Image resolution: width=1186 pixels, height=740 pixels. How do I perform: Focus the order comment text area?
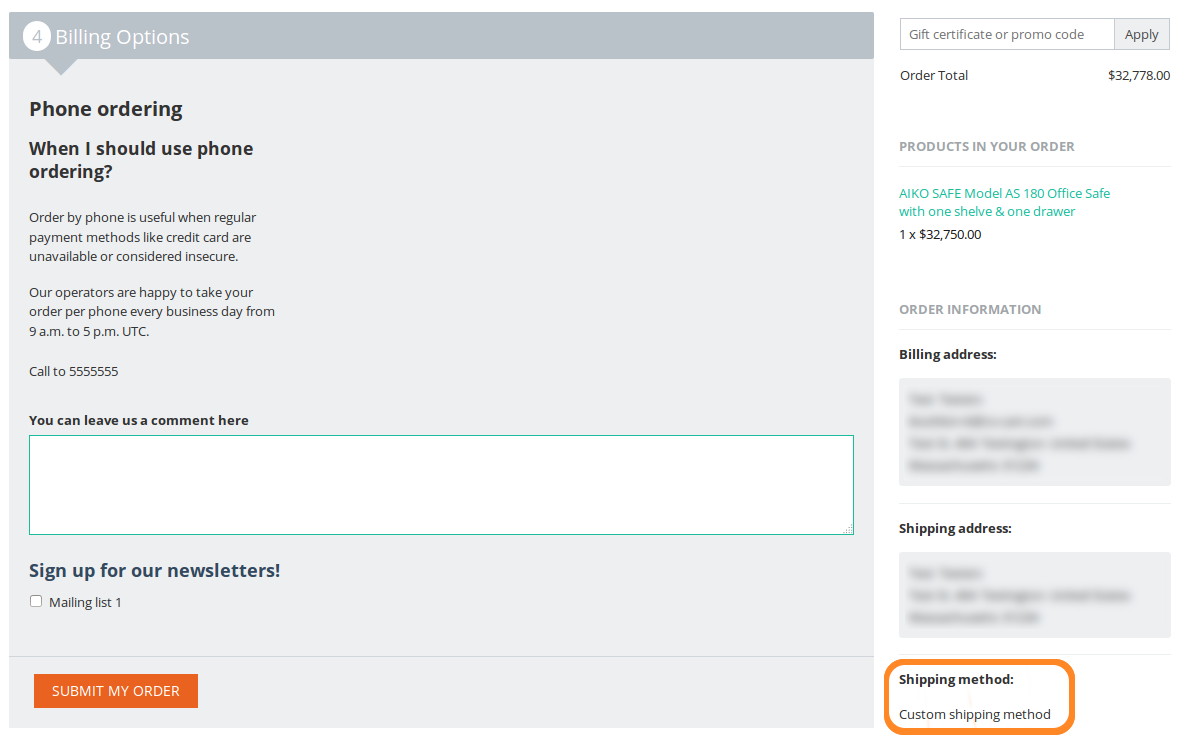[x=441, y=485]
